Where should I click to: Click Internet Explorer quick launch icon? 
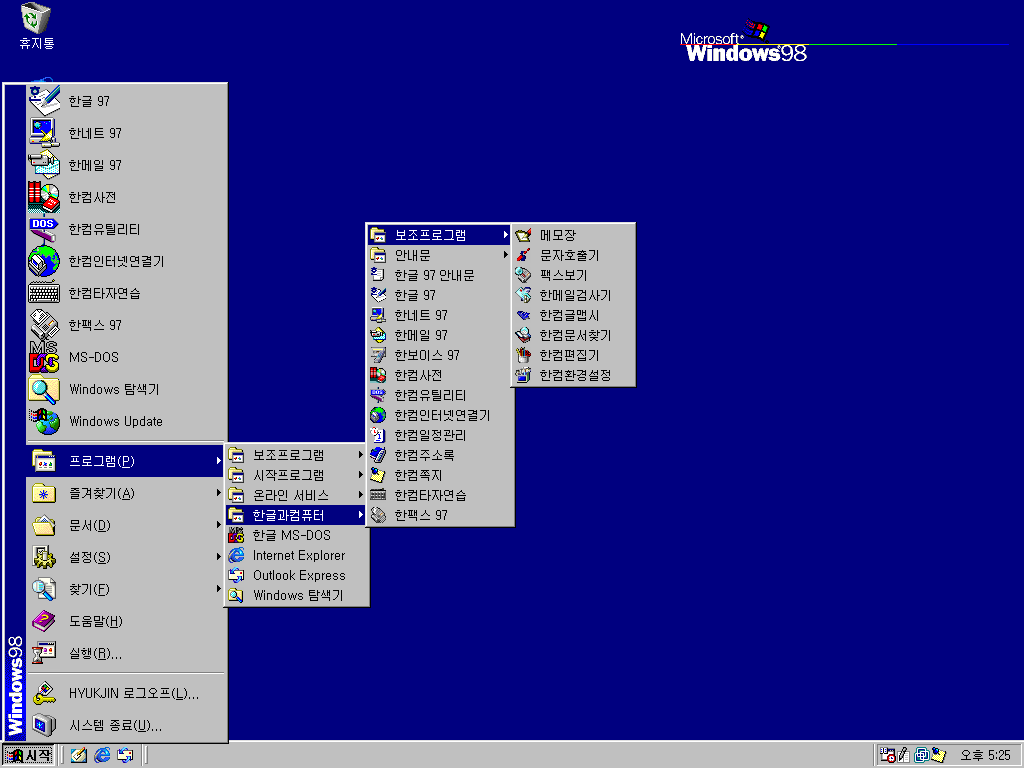[102, 755]
